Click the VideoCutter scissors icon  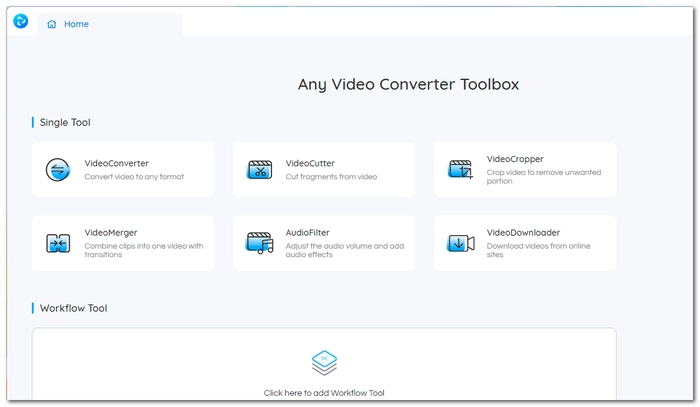click(260, 170)
